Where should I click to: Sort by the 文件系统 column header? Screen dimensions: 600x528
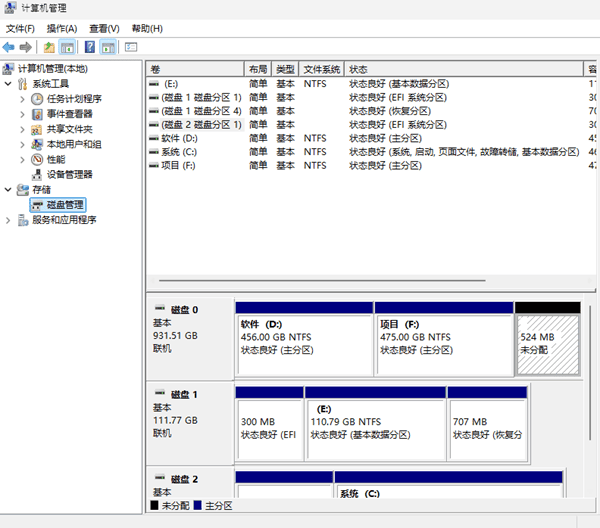pos(322,69)
